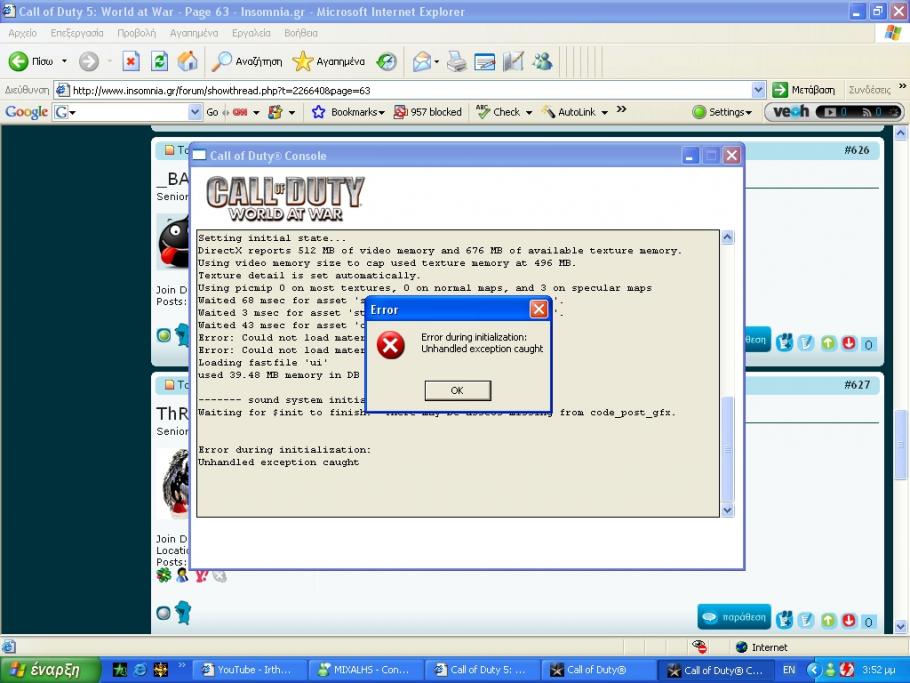Click the 957 blocked popup blocker
Viewport: 910px width, 683px height.
tap(427, 112)
